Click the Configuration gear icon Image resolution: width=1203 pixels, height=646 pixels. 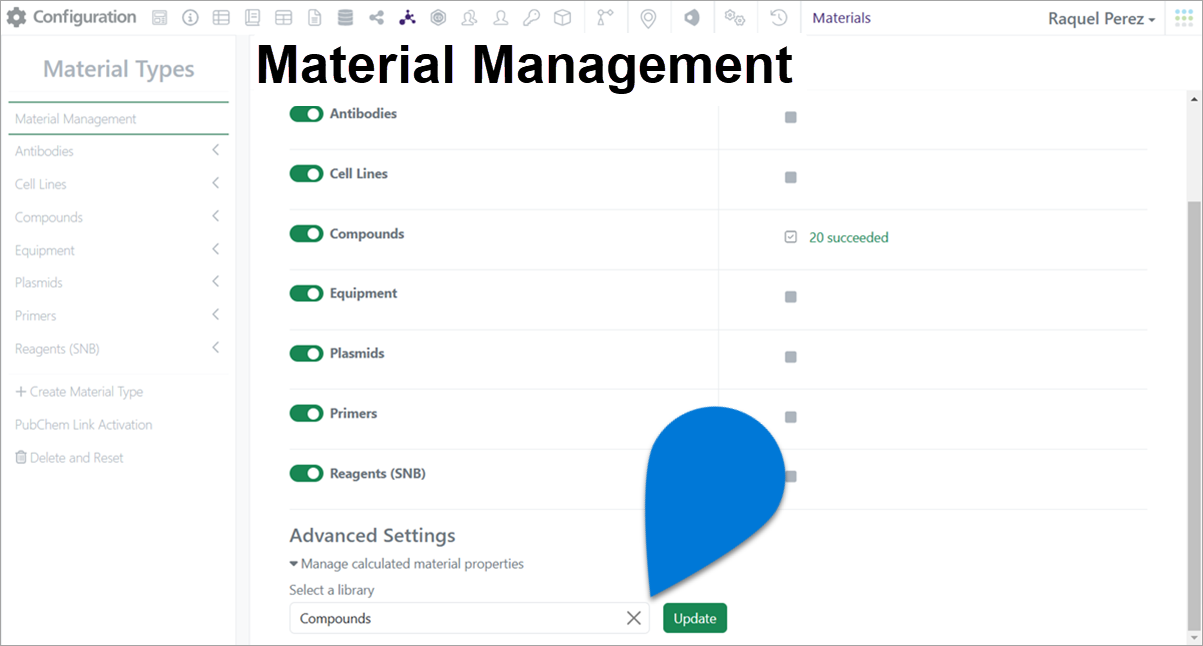click(17, 17)
